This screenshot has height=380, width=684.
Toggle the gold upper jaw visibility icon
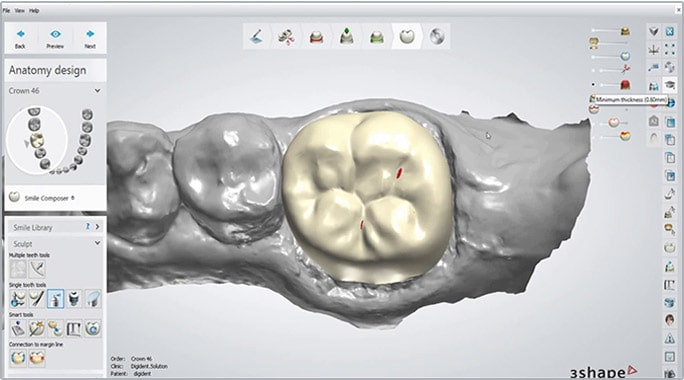tap(625, 31)
